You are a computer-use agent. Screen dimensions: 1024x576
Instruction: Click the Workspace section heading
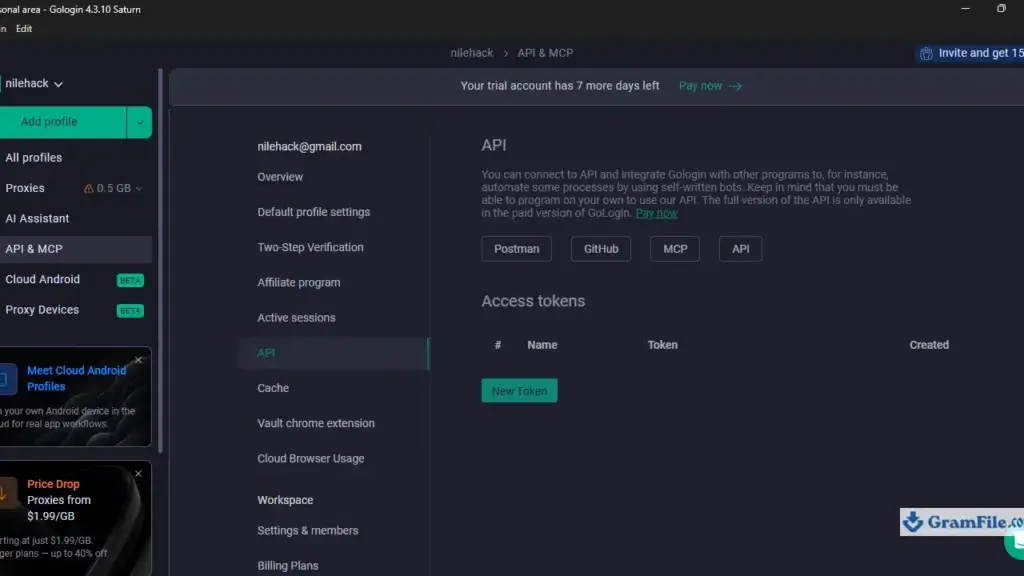click(285, 500)
